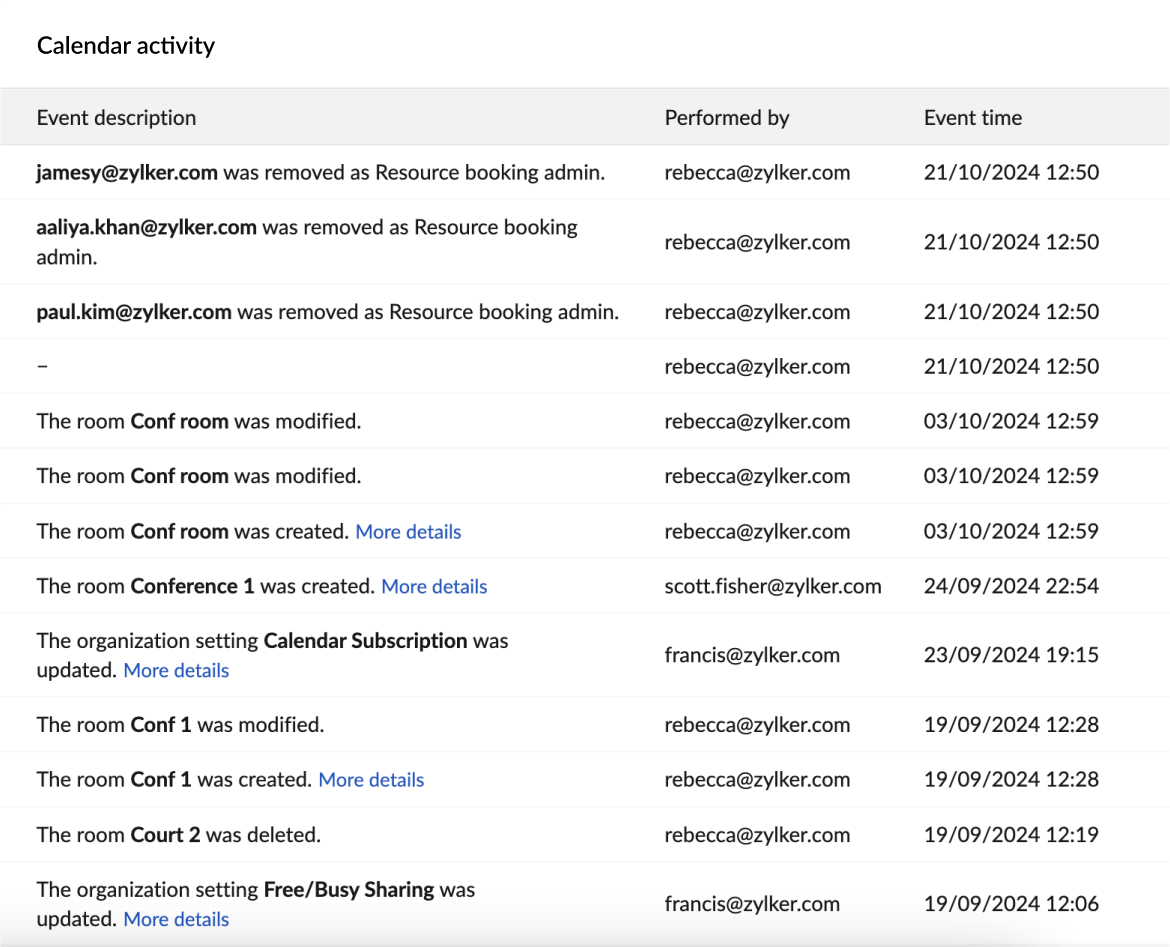This screenshot has width=1170, height=947.
Task: Open More details for Conference 1 room
Action: (x=434, y=587)
